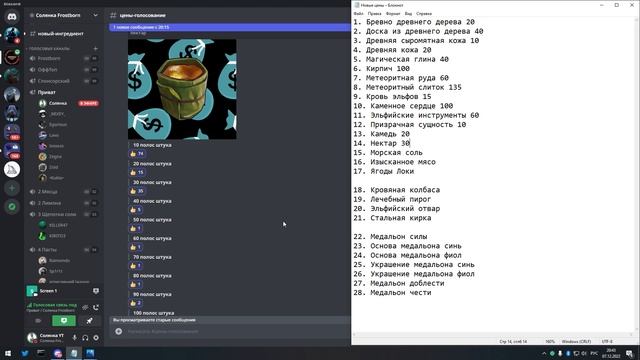
Task: React thumbs up on 10 полос штука
Action: (137, 154)
